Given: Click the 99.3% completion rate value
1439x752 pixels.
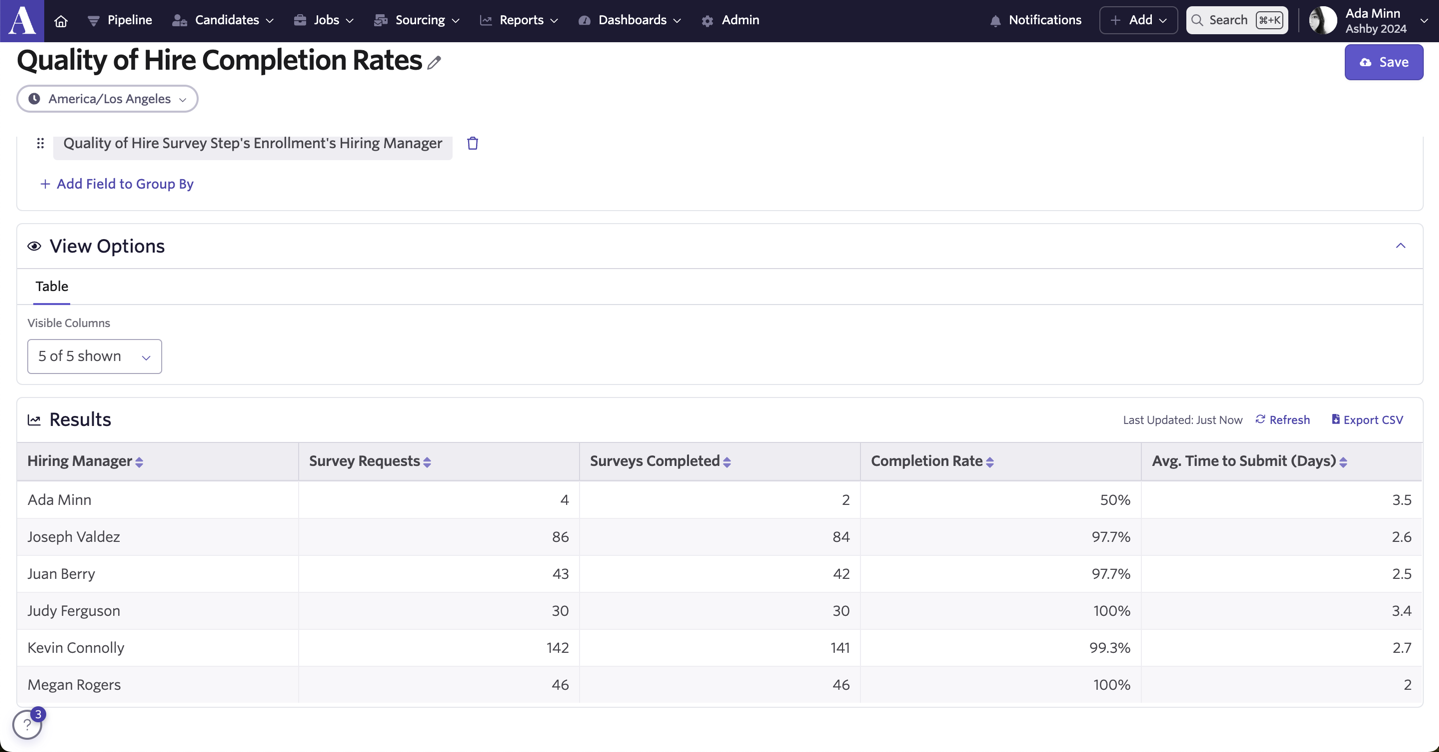Looking at the screenshot, I should [x=1110, y=648].
